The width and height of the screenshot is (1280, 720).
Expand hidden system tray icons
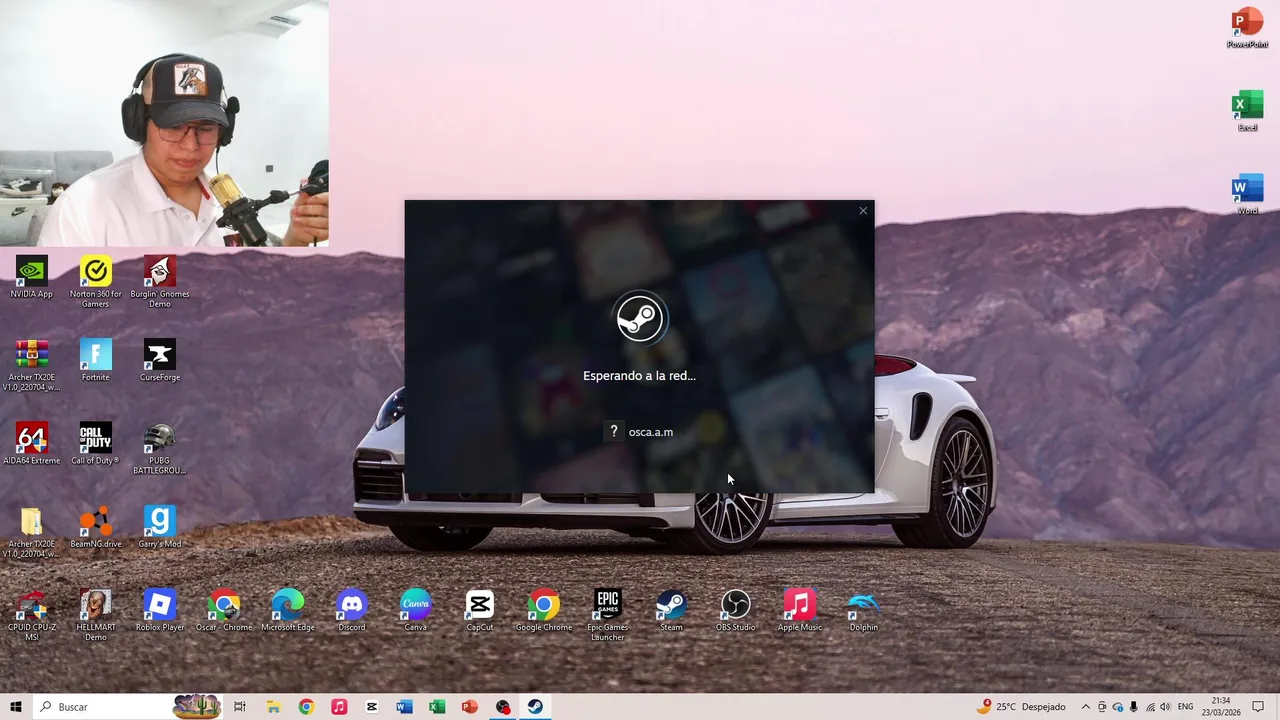(x=1086, y=707)
